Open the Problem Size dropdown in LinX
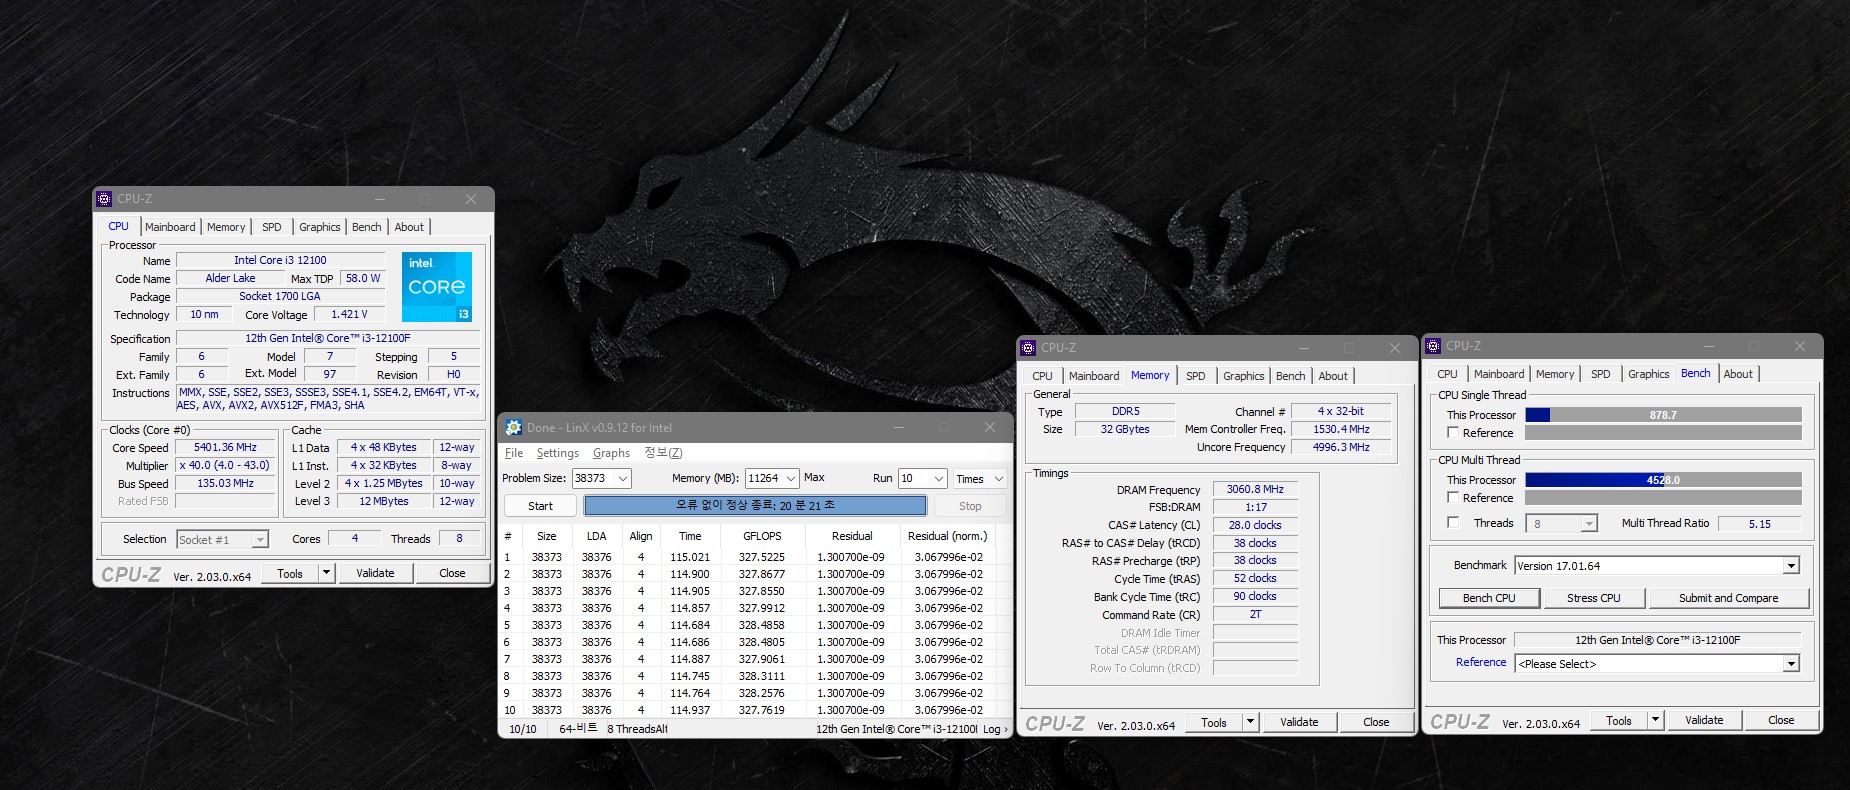 pyautogui.click(x=623, y=478)
